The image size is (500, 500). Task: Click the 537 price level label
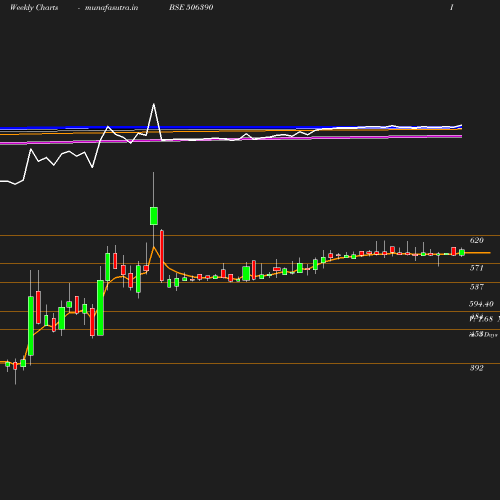click(x=476, y=287)
